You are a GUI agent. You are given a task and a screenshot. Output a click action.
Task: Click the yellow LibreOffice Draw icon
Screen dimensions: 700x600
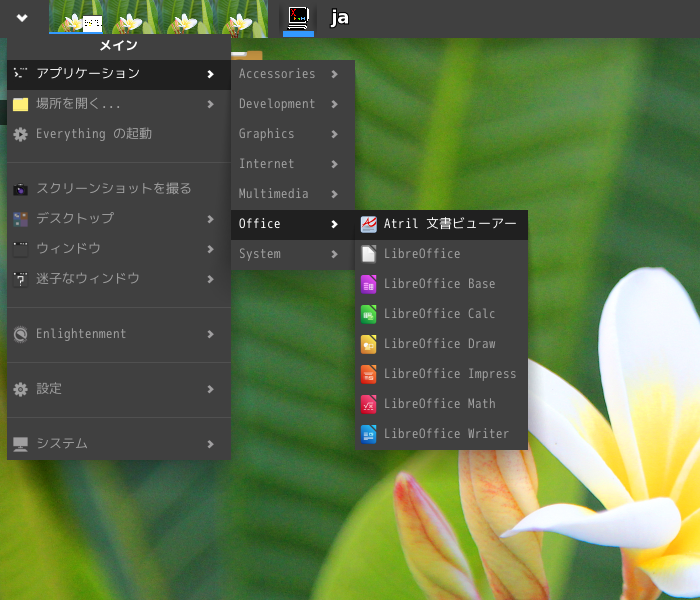[368, 344]
